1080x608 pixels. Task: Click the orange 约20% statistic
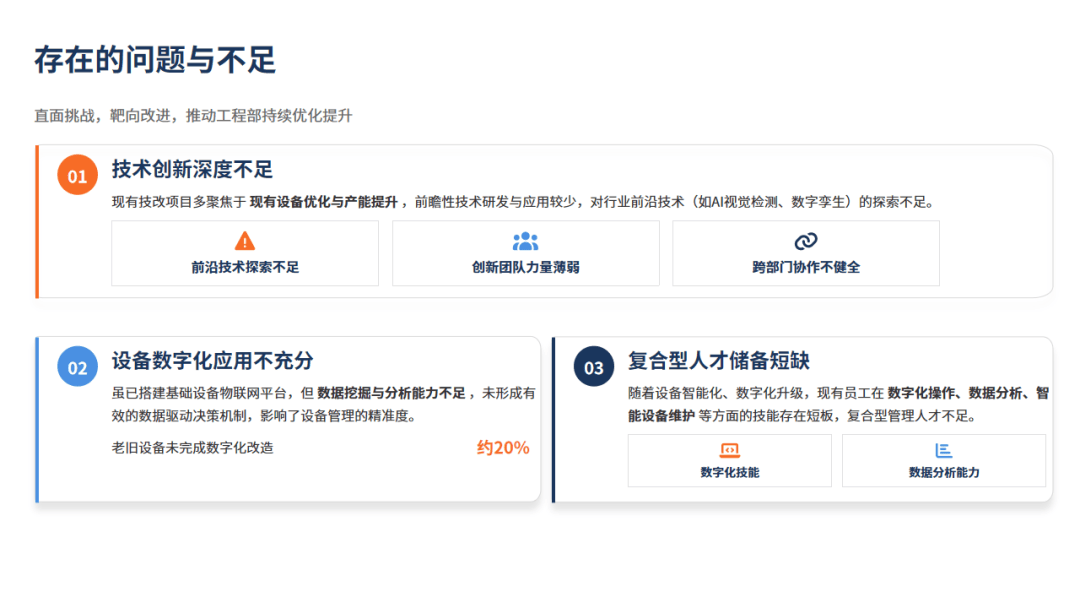point(503,448)
